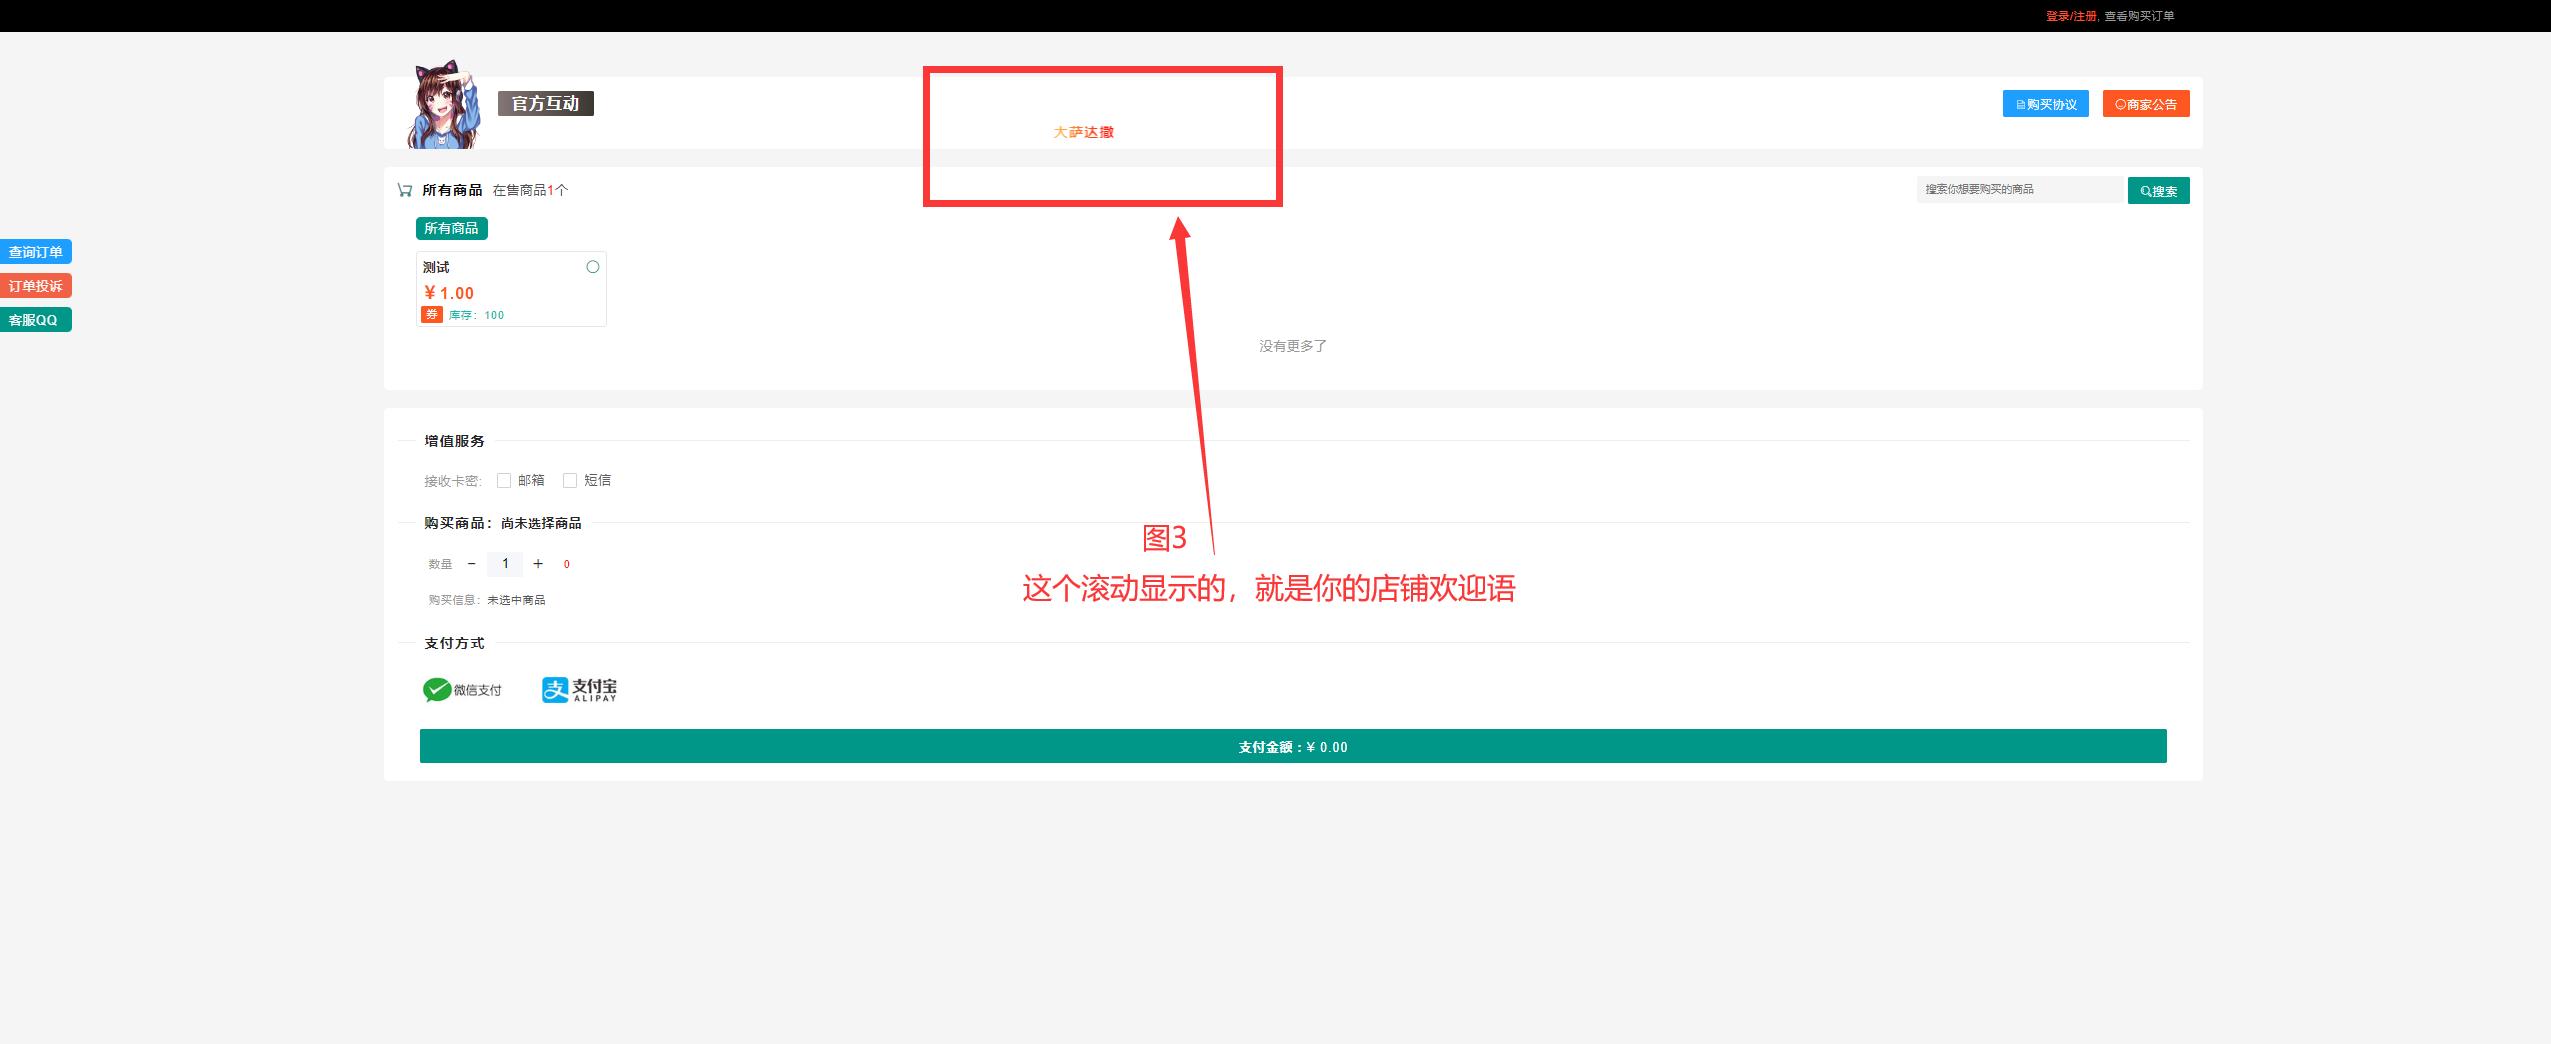Click the 搜索 search button
Image resolution: width=2551 pixels, height=1044 pixels.
click(x=2158, y=191)
